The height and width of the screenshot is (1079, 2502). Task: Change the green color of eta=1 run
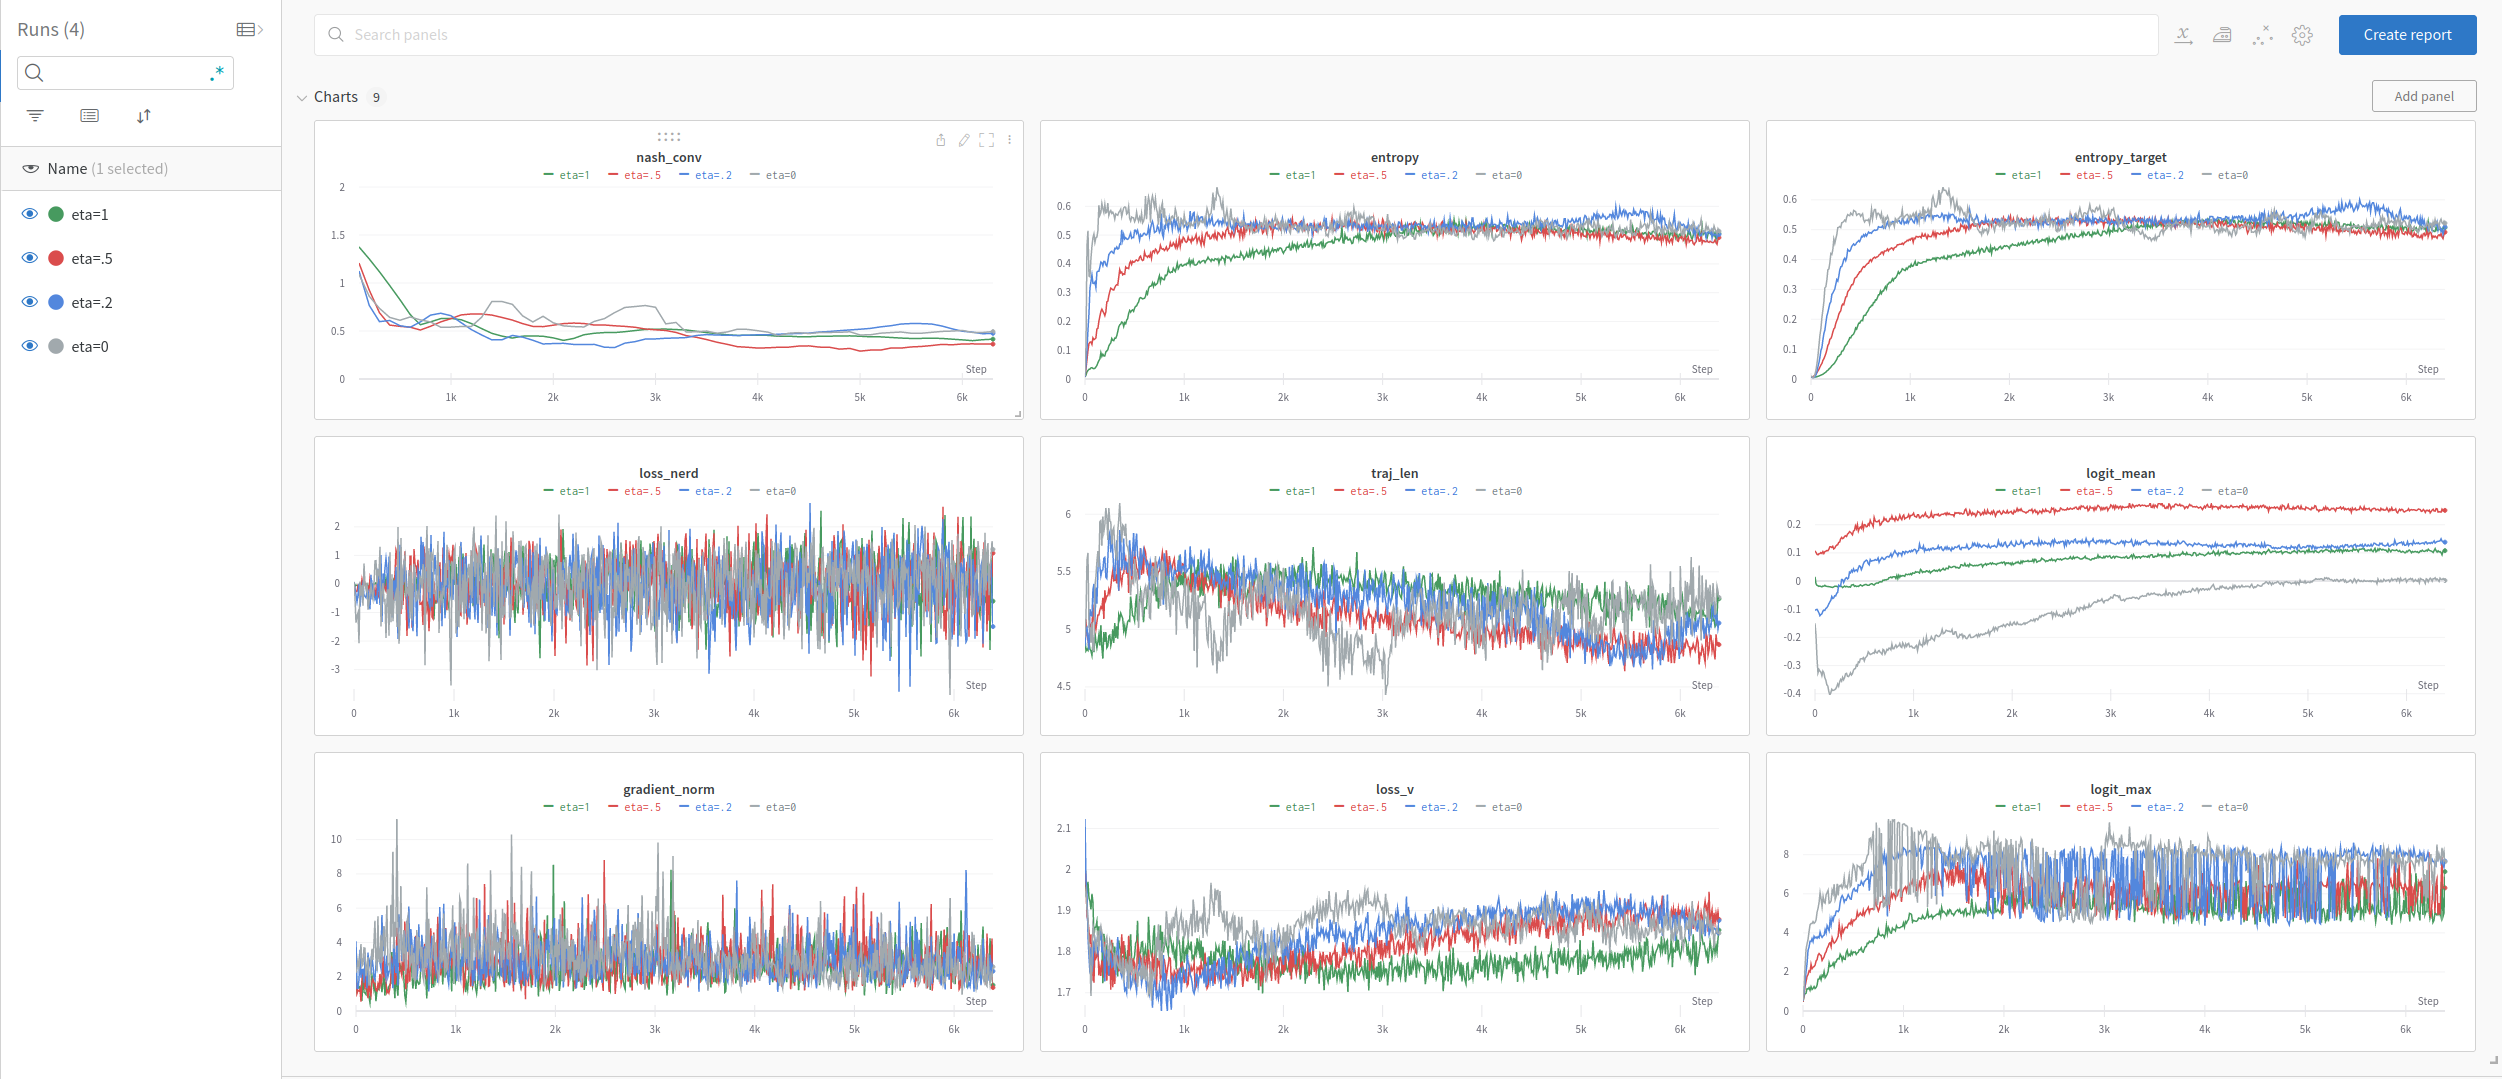point(56,214)
